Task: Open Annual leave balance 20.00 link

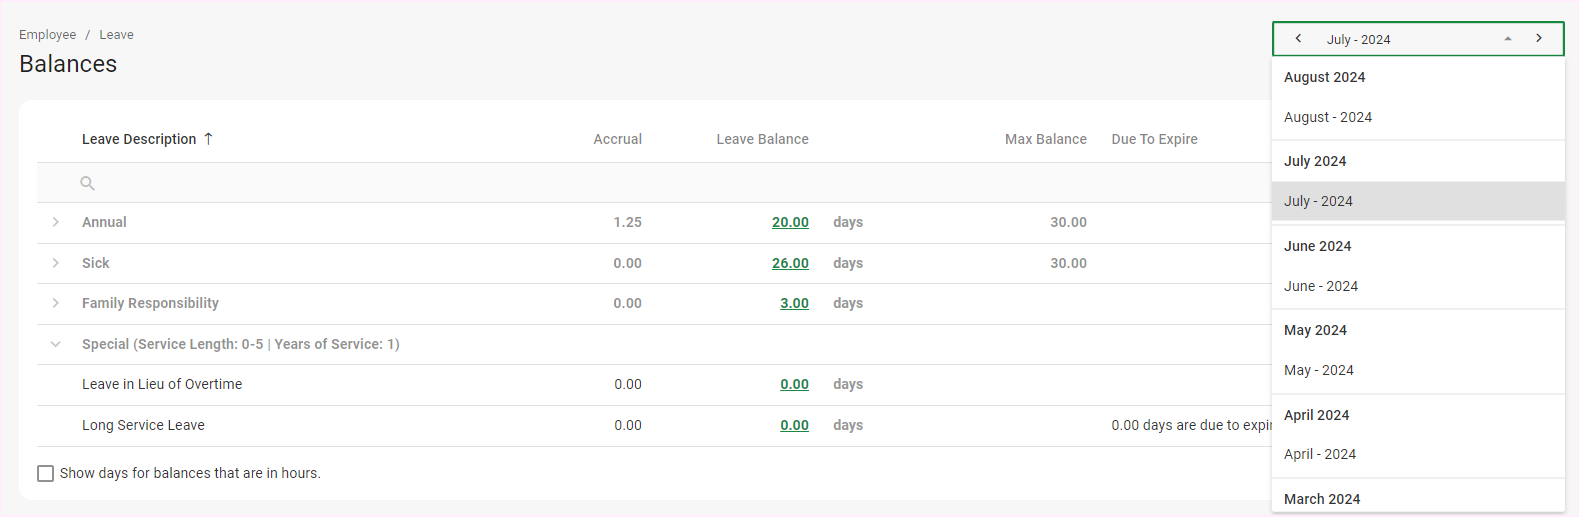Action: pos(790,222)
